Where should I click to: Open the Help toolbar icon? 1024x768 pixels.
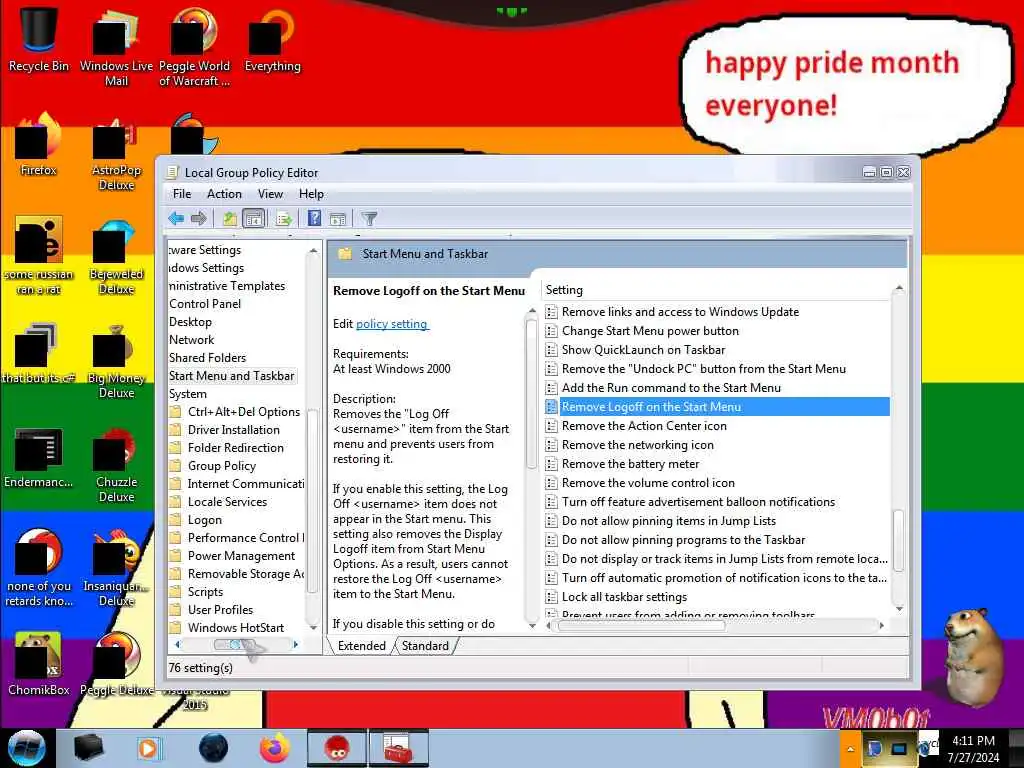pos(314,219)
